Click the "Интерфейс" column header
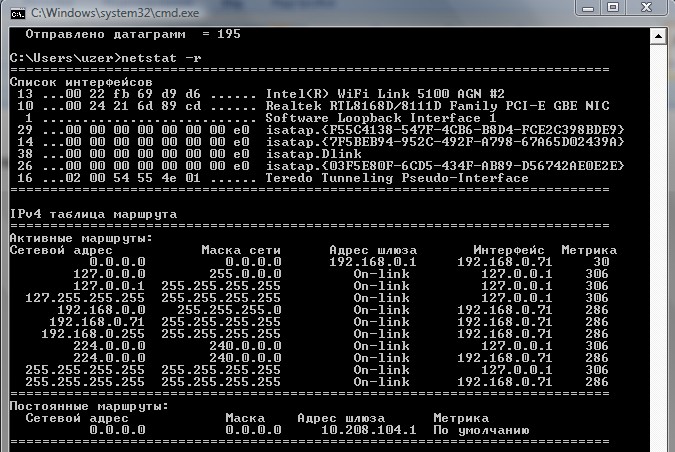 (509, 250)
